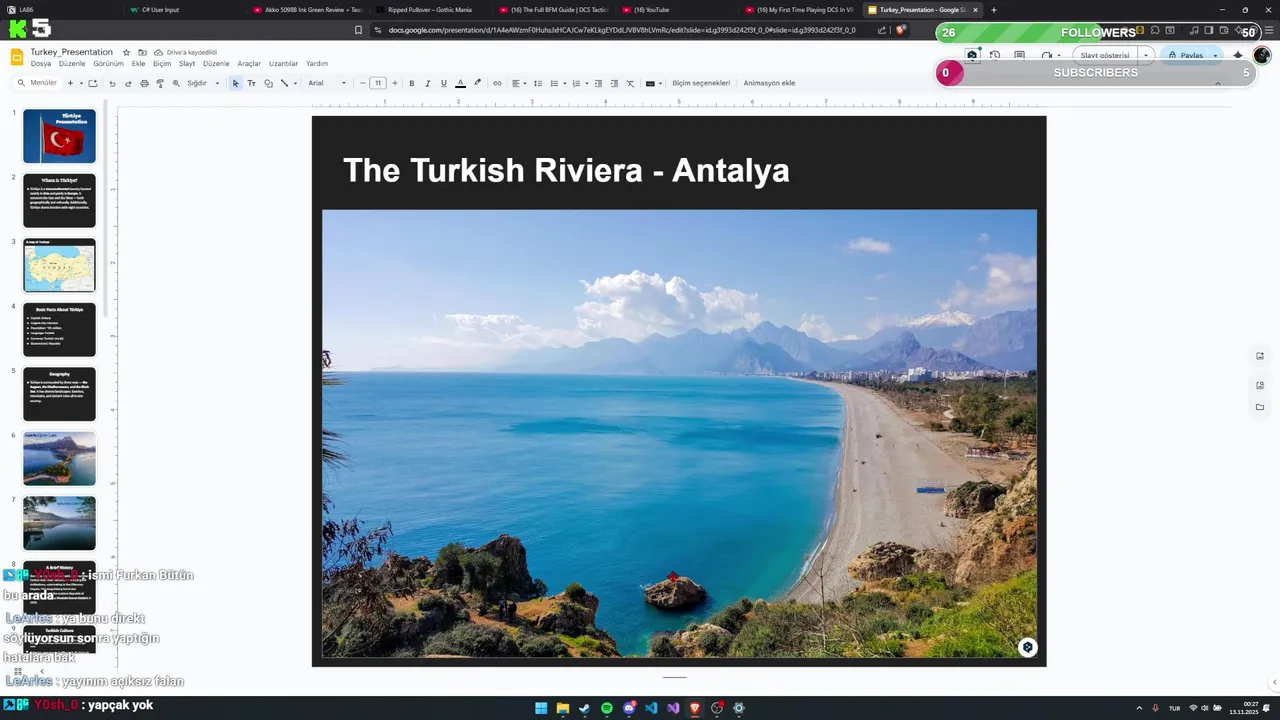Click the slide title The Turkish Riviera - Antalya
The image size is (1280, 720).
tap(566, 170)
